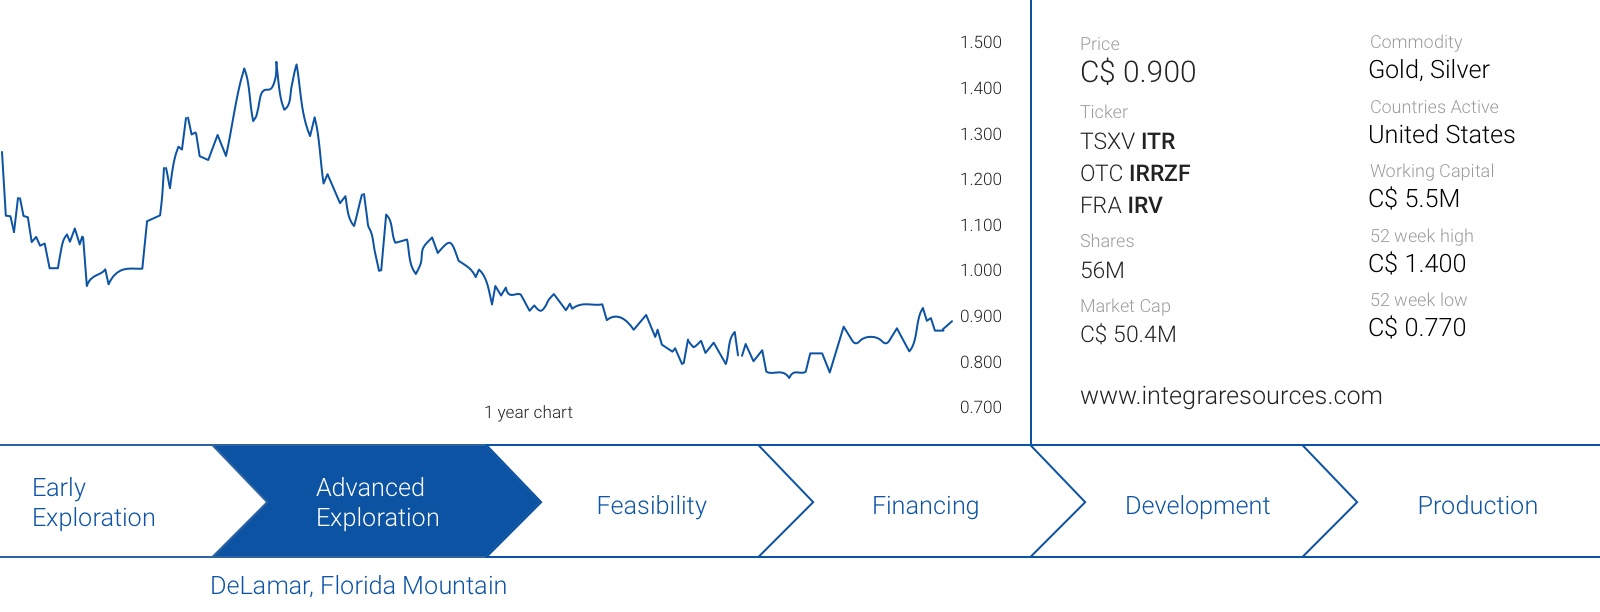Viewport: 1600px width, 612px height.
Task: Click the FRA IRV ticker
Action: pos(1121,205)
